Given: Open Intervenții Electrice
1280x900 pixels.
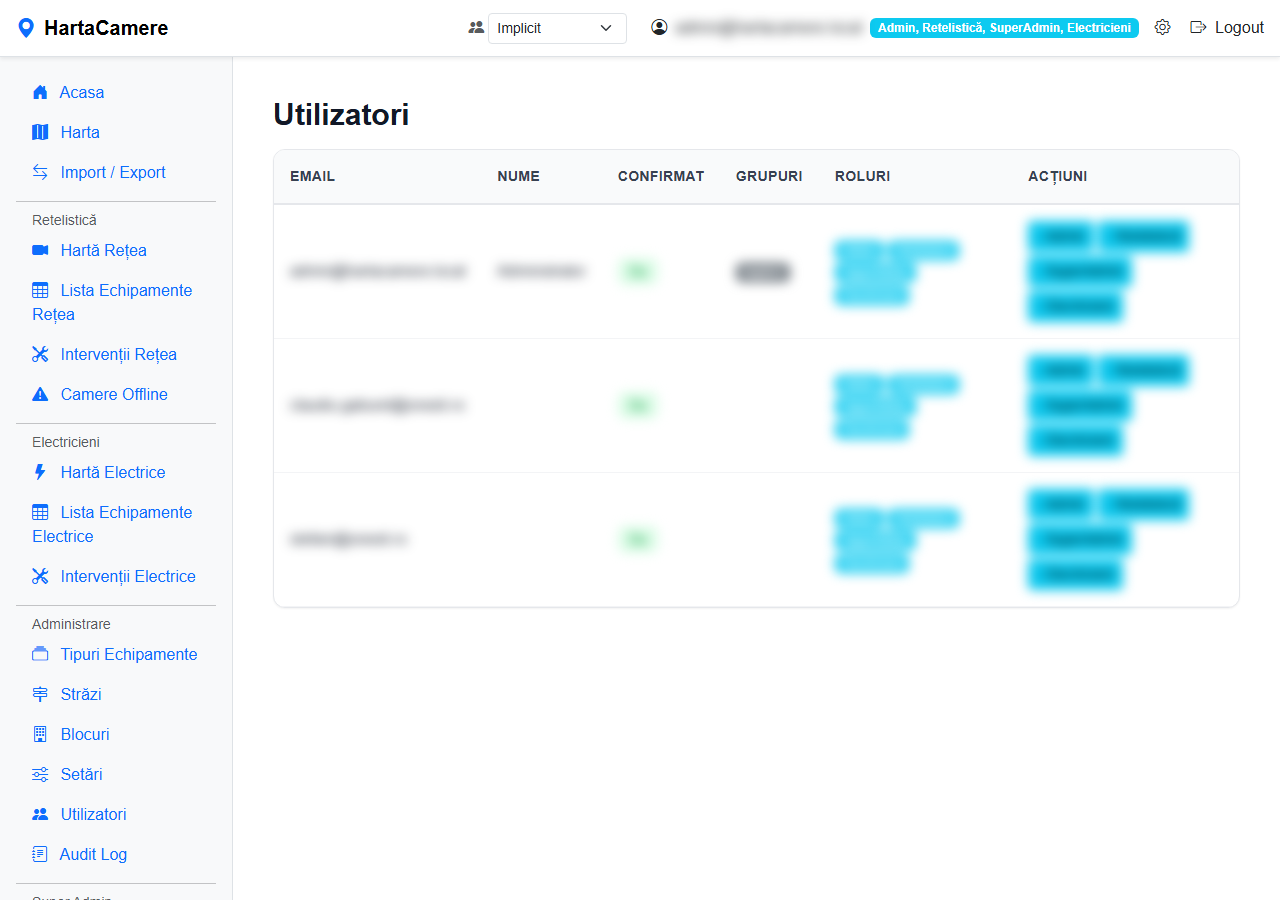Looking at the screenshot, I should (128, 576).
